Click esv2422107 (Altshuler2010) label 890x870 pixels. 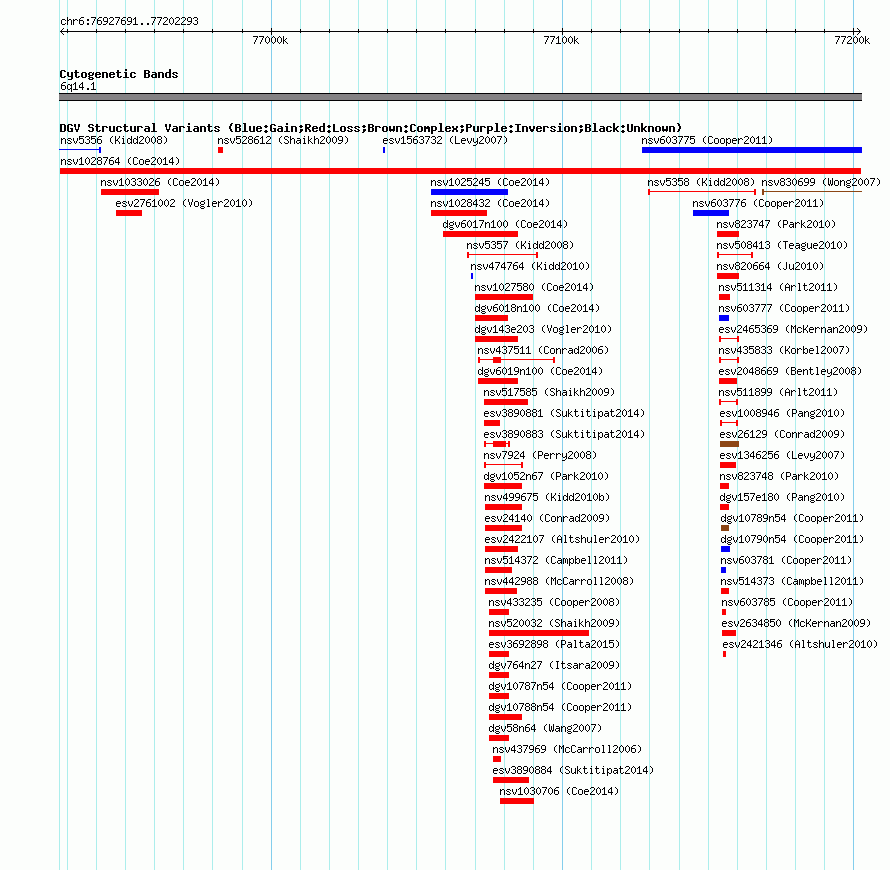[562, 539]
